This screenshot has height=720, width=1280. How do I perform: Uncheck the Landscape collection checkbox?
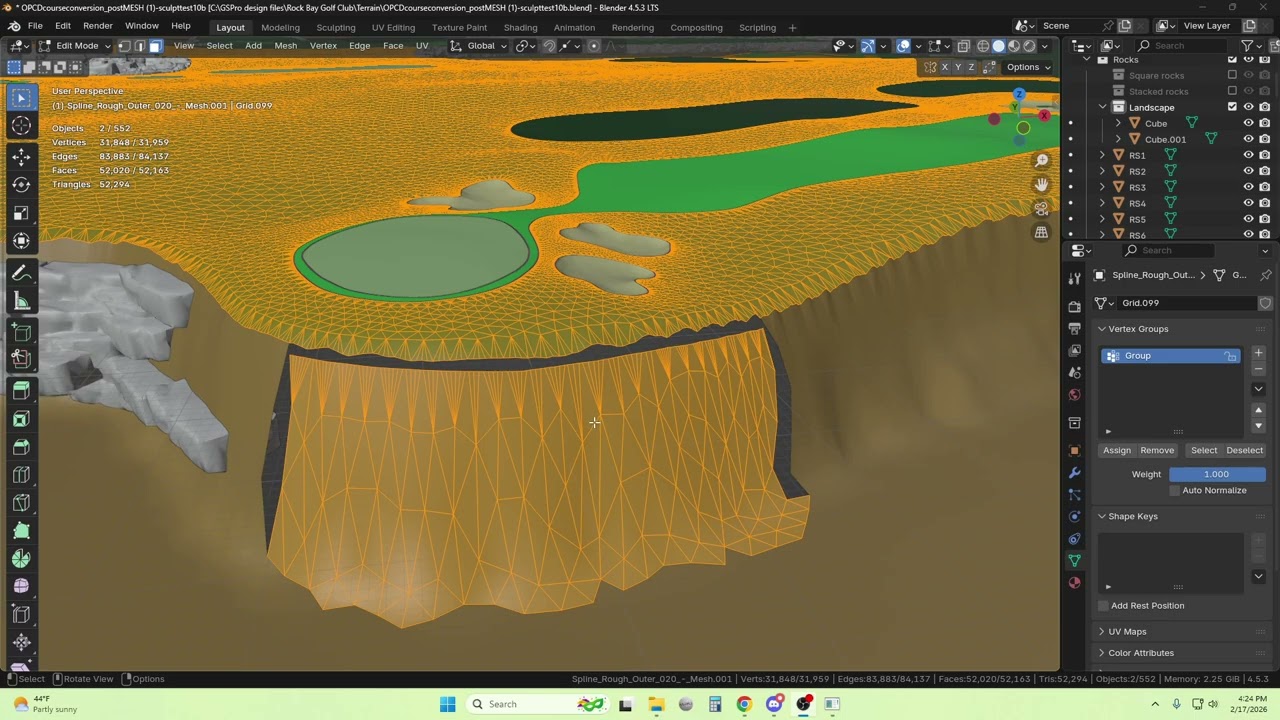[1232, 107]
